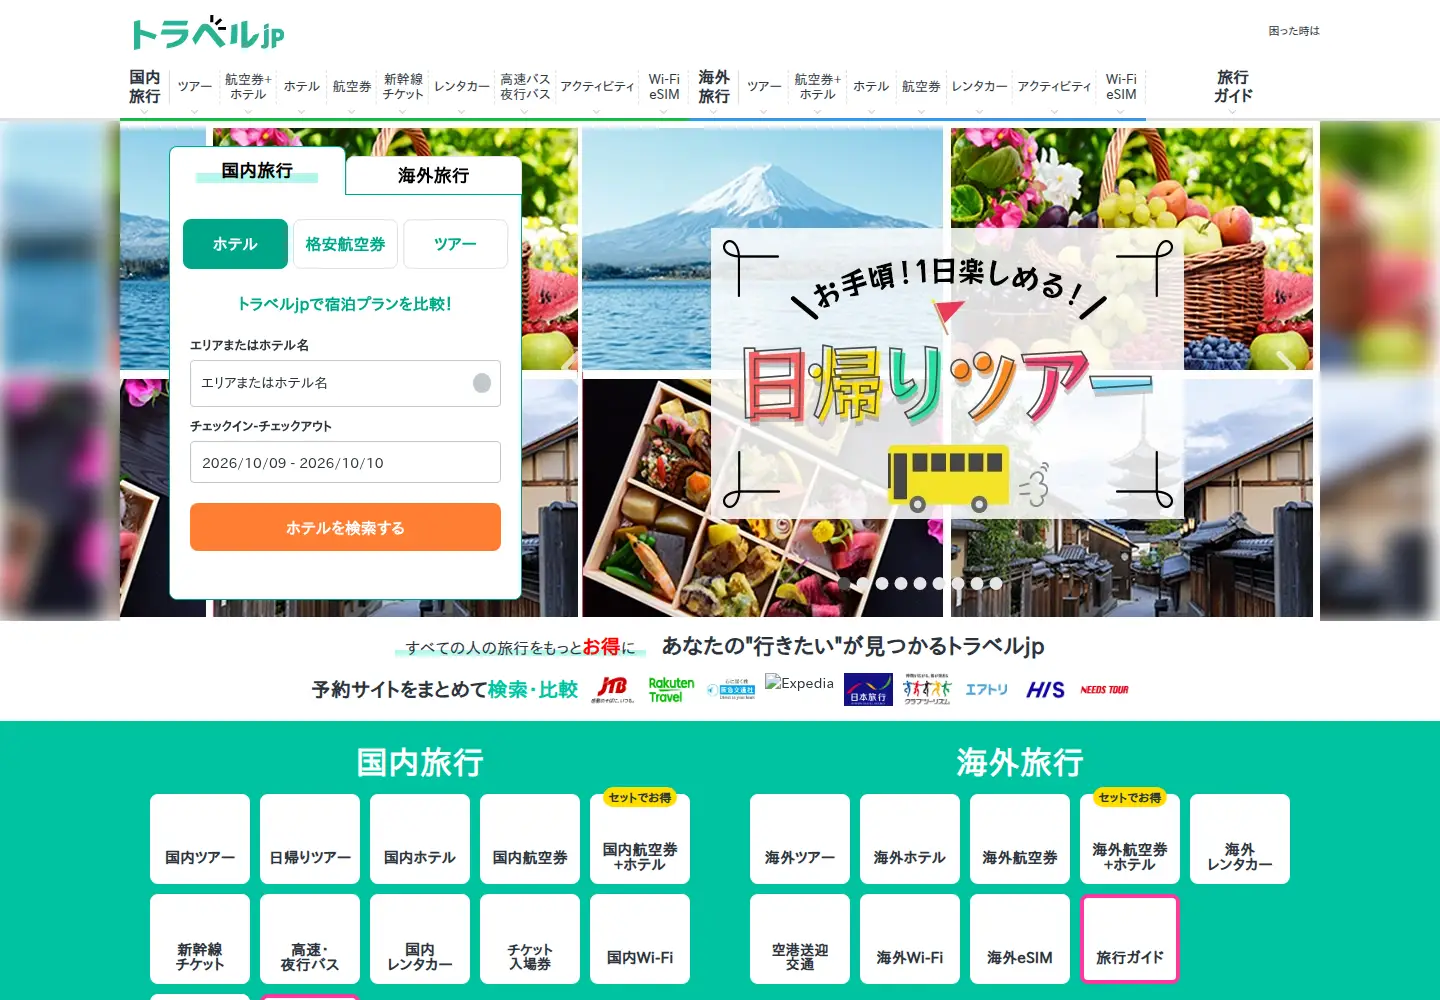The width and height of the screenshot is (1440, 1000).
Task: Switch to 海外旅行 tab in search panel
Action: coord(433,175)
